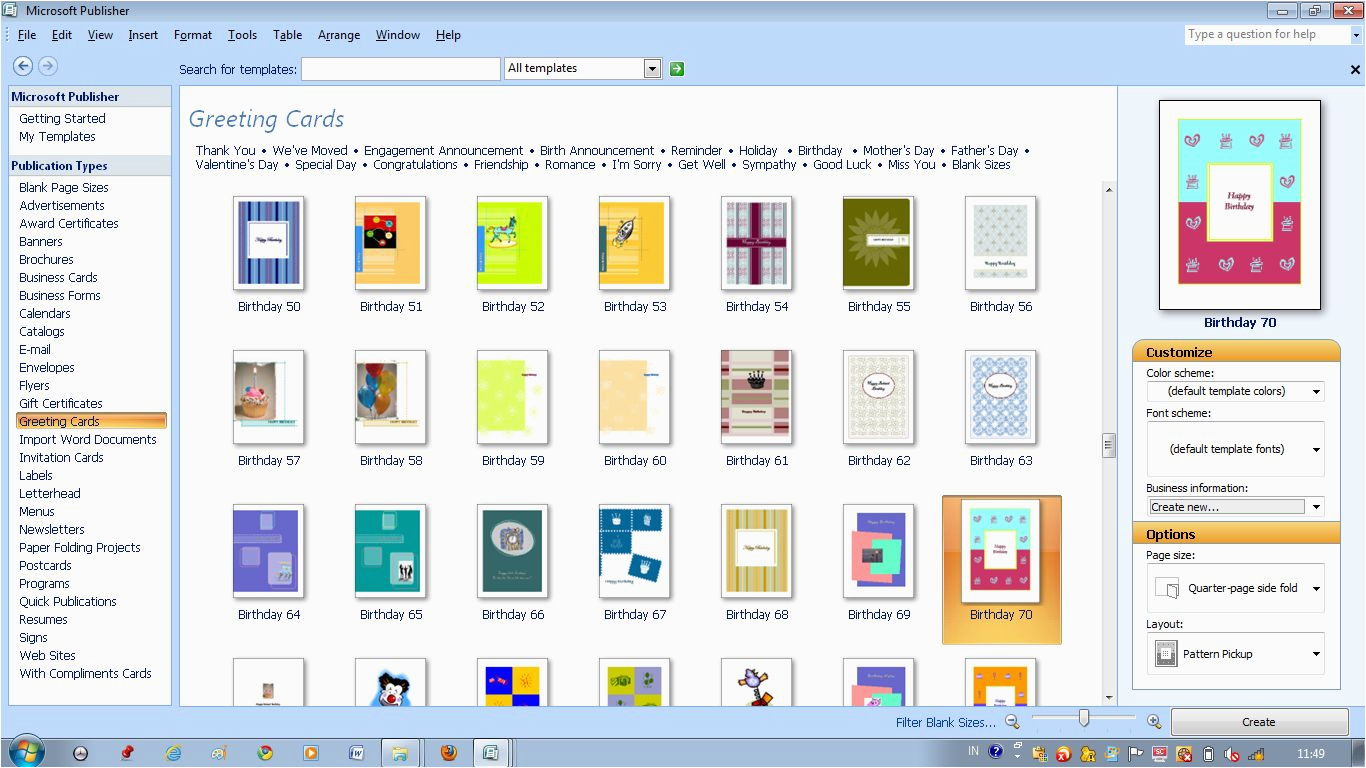This screenshot has width=1366, height=768.
Task: Open Windows Explorer folder in taskbar
Action: coord(399,753)
